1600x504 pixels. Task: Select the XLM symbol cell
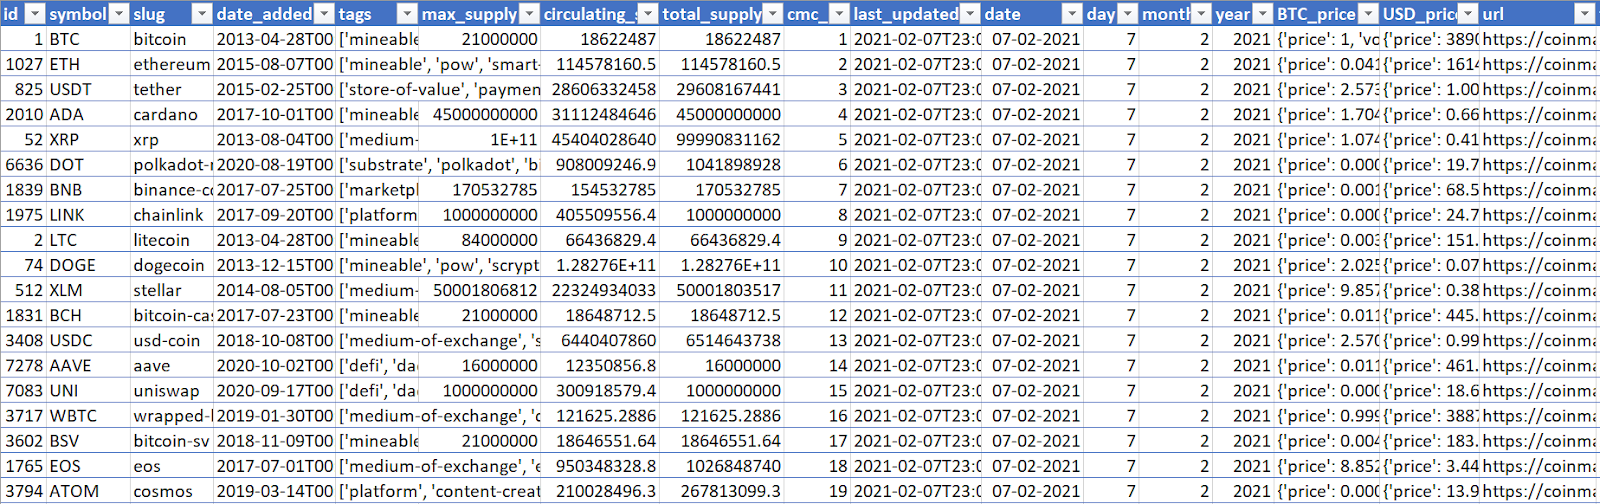coord(88,290)
